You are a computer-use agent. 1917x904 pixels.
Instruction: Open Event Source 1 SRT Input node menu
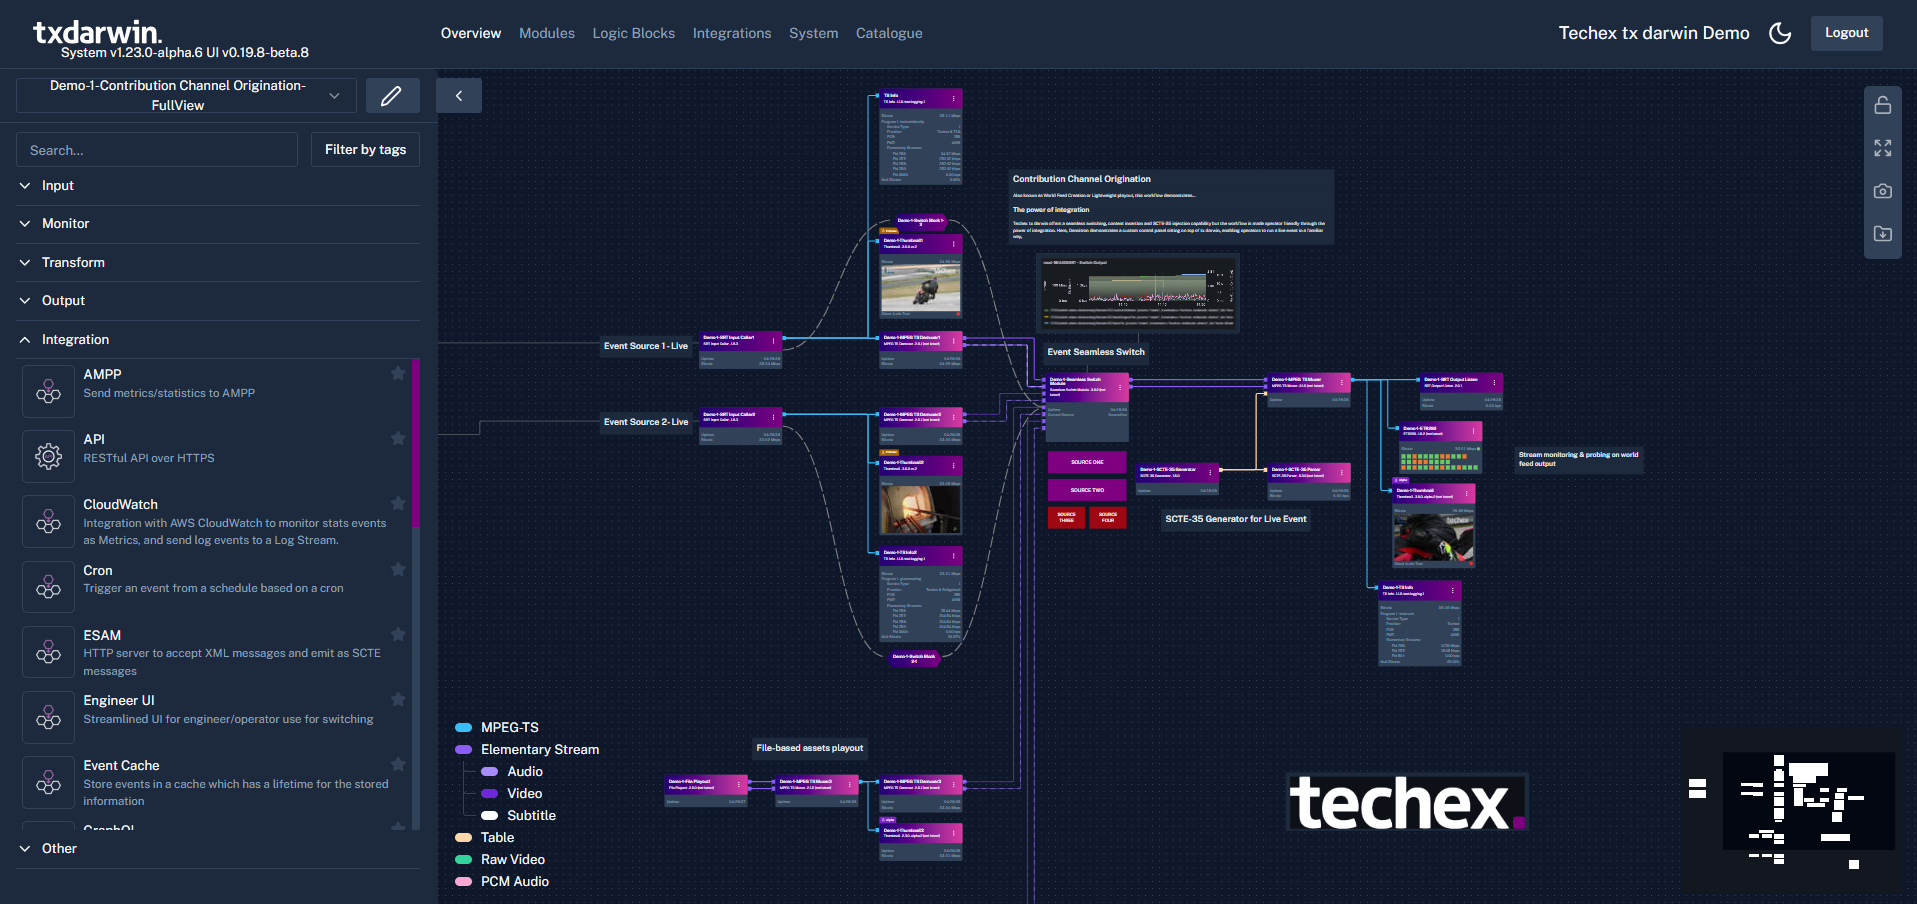click(x=773, y=341)
